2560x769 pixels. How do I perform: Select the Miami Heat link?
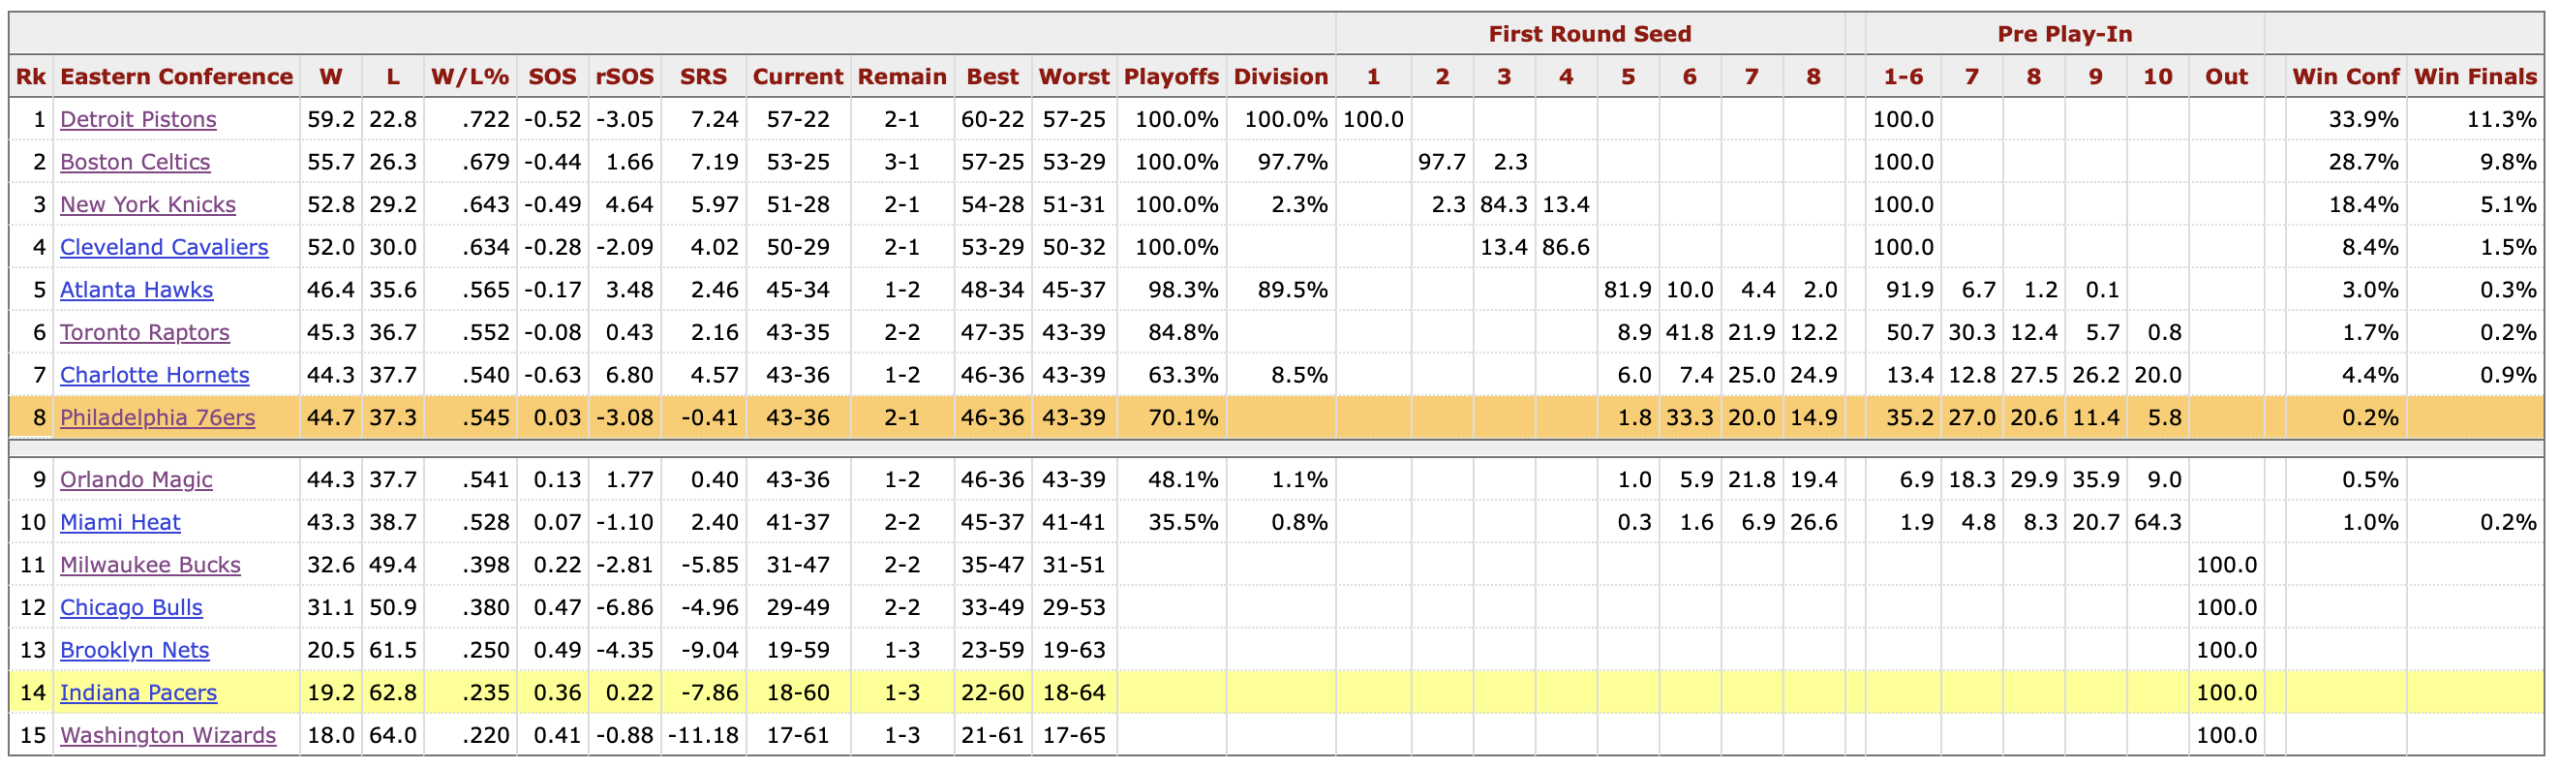(x=120, y=522)
